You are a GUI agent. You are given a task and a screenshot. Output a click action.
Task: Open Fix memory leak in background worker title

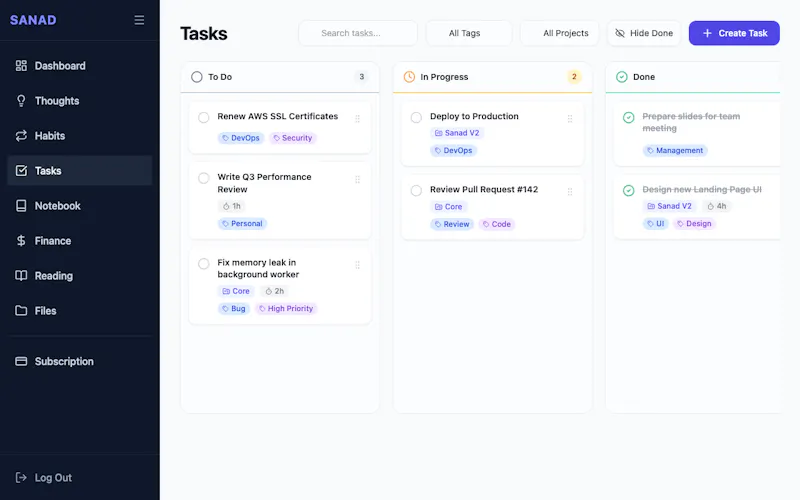coord(258,268)
